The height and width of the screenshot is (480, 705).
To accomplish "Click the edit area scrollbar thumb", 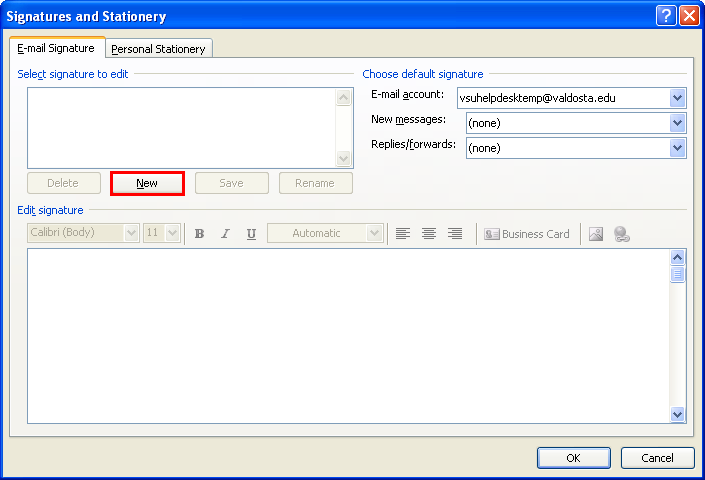I will [x=677, y=274].
